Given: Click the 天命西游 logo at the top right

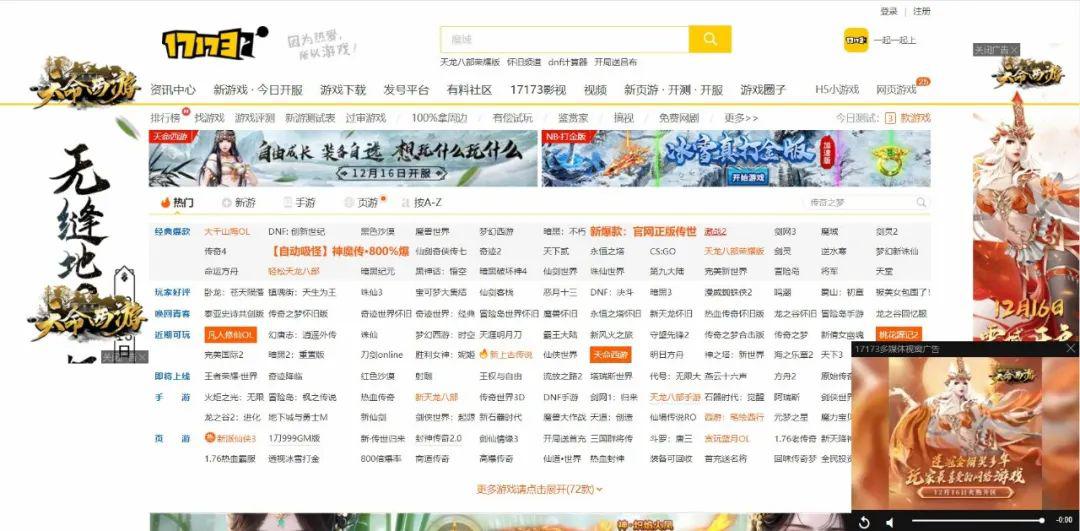Looking at the screenshot, I should coord(1027,74).
